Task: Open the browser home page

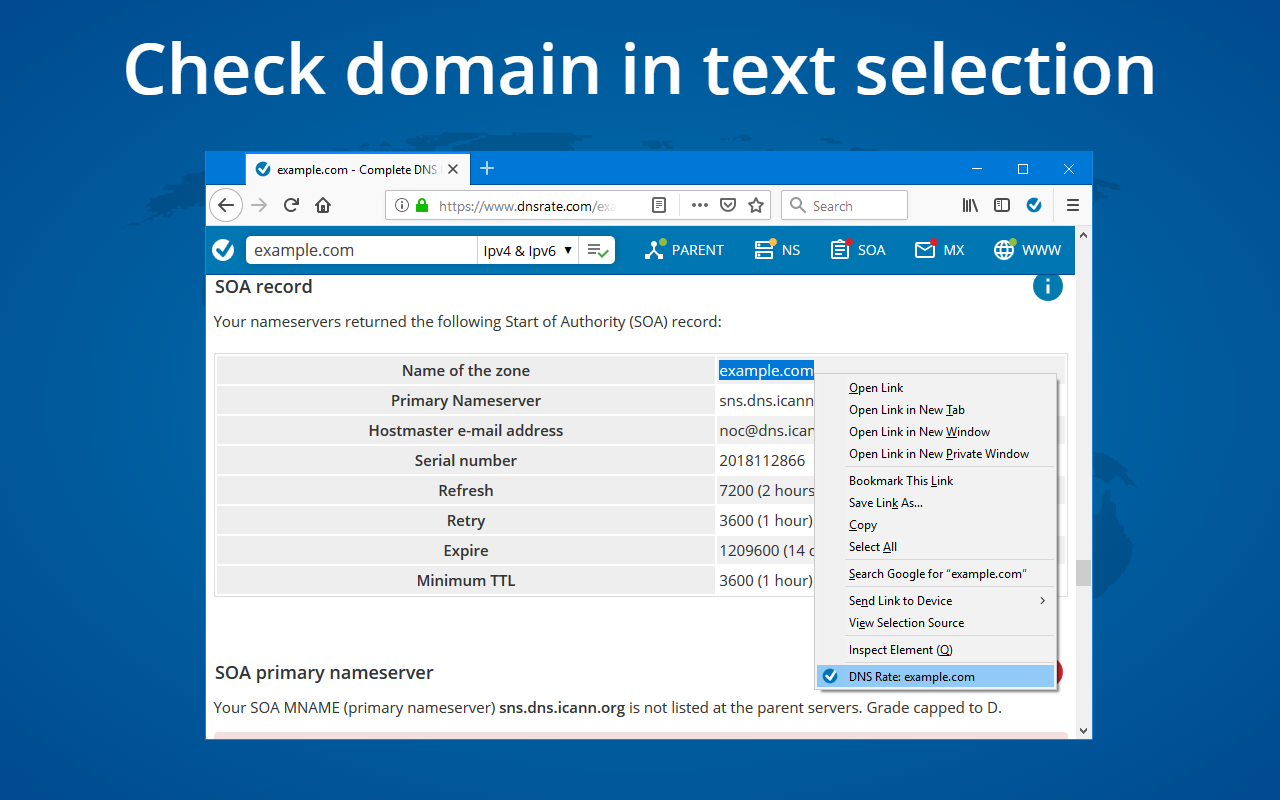Action: click(323, 205)
